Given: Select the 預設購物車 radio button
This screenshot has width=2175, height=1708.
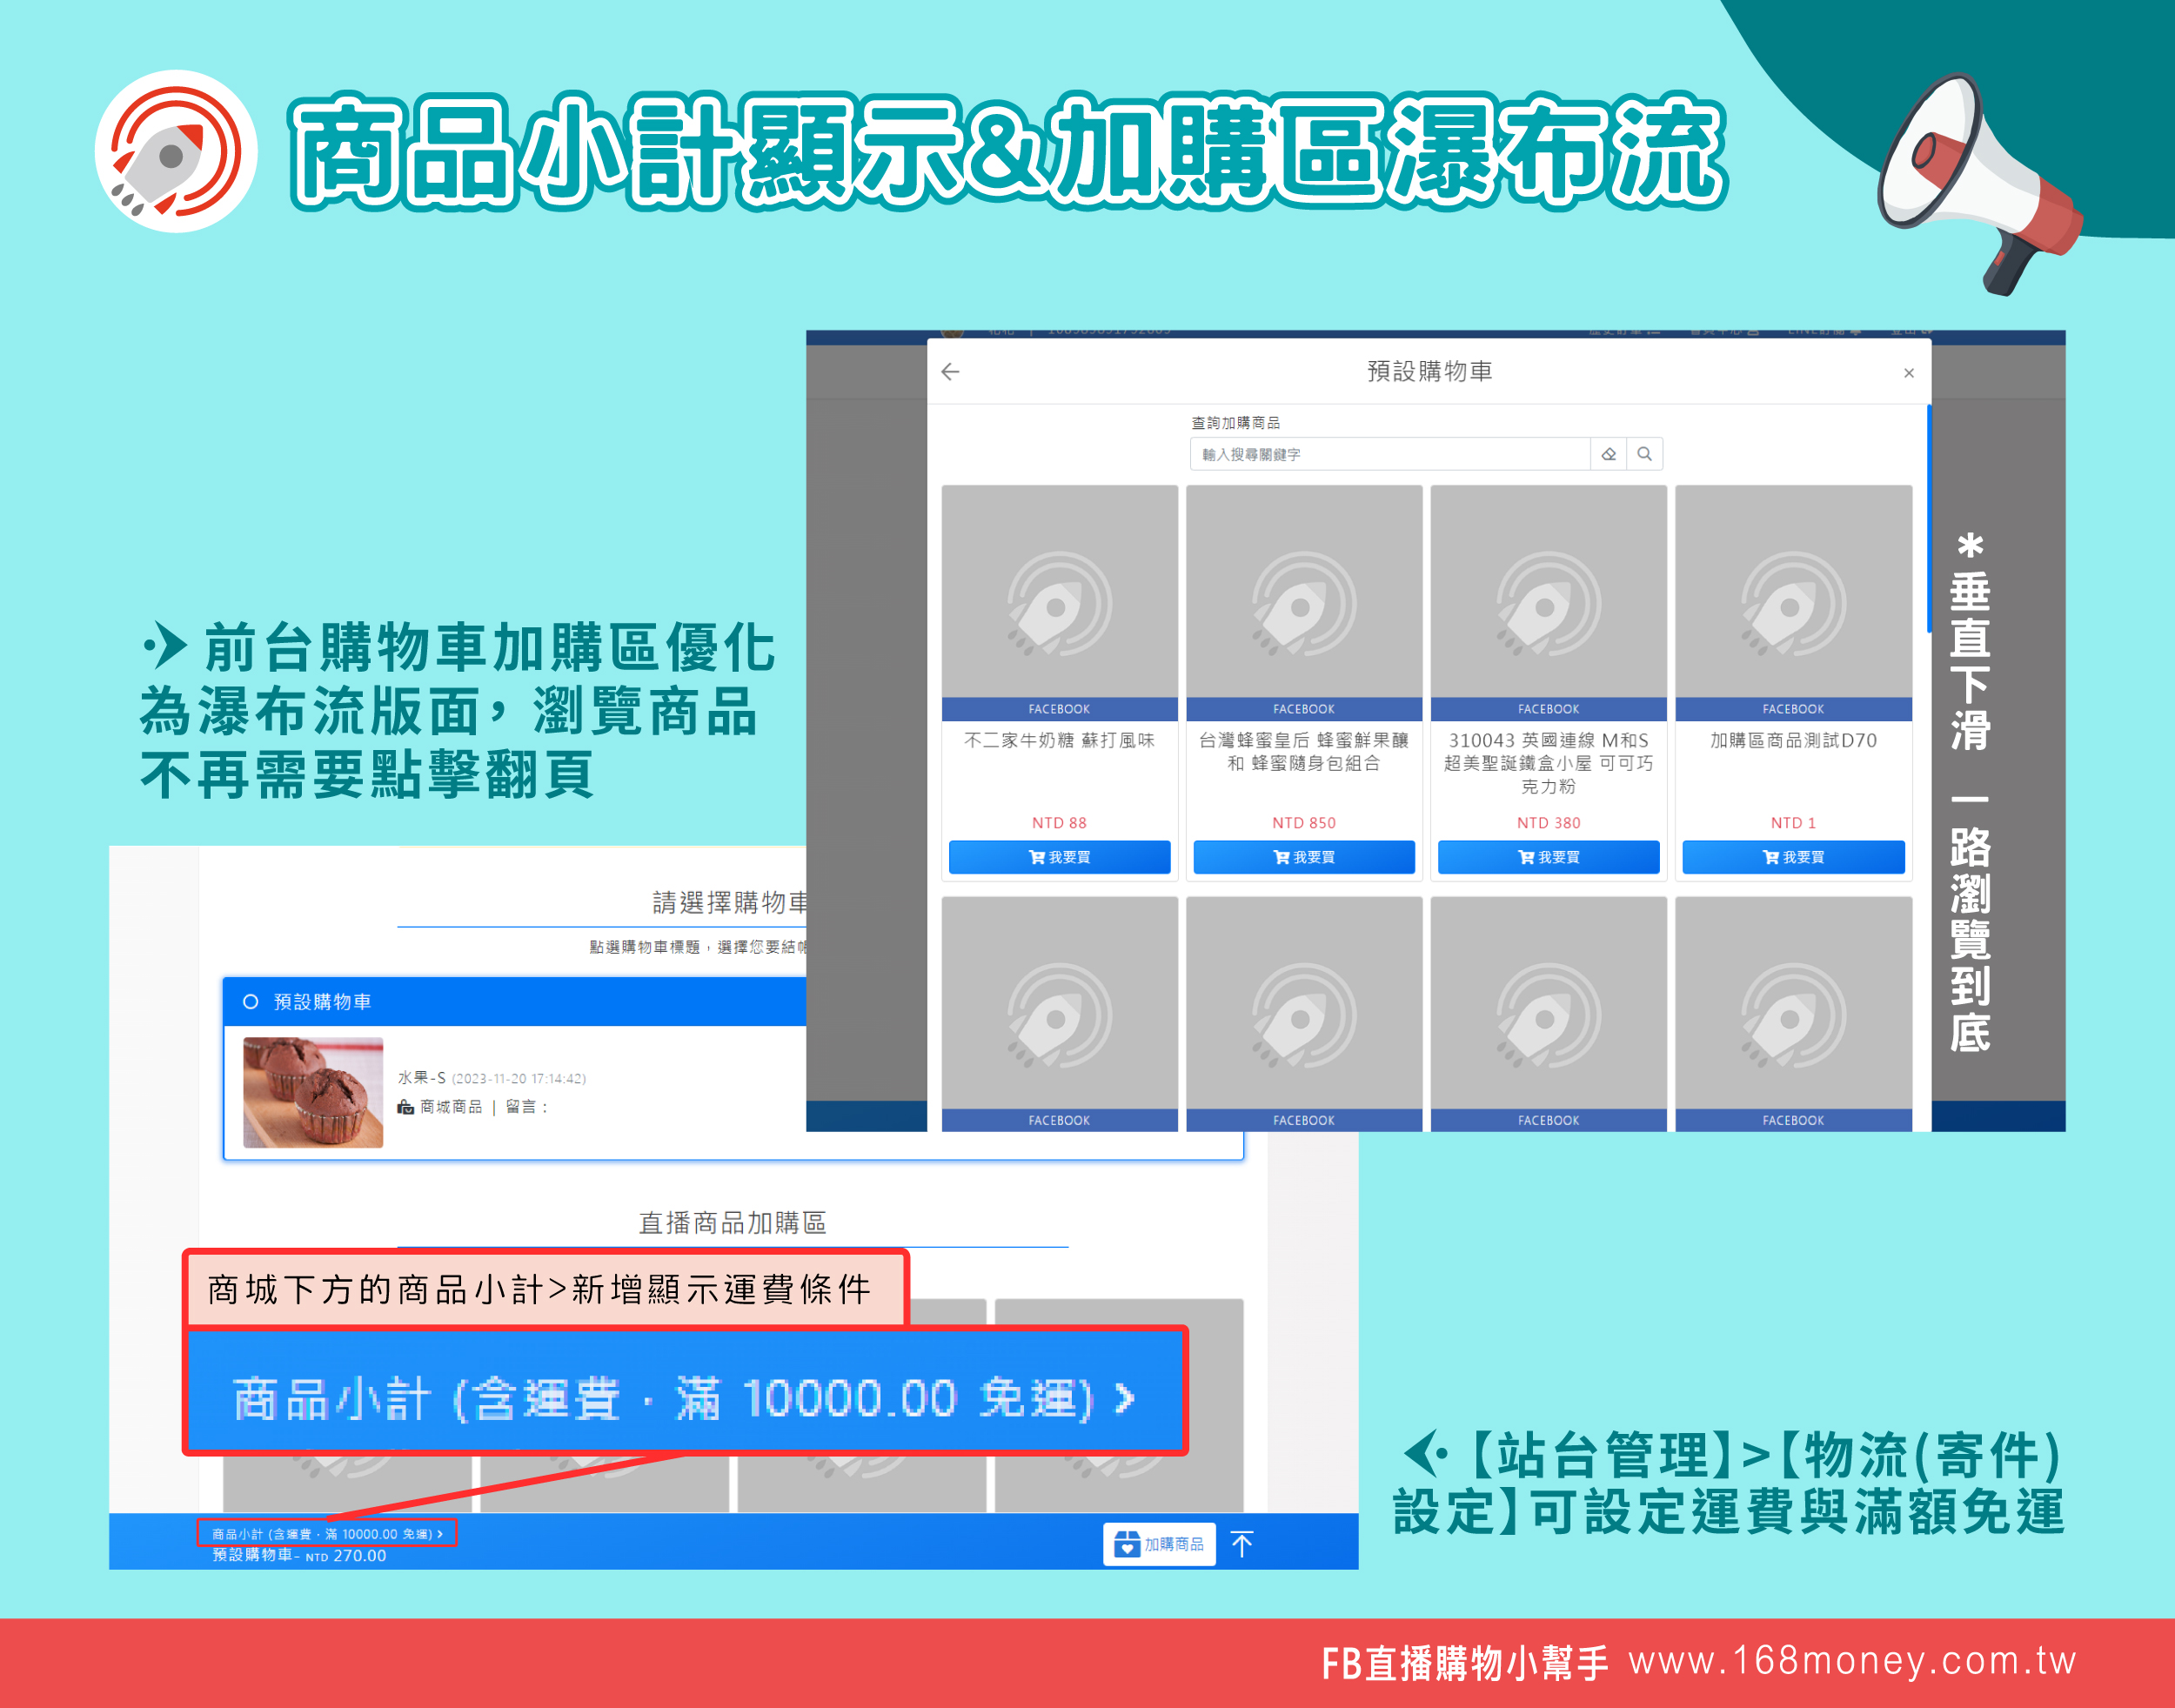Looking at the screenshot, I should [x=251, y=1001].
